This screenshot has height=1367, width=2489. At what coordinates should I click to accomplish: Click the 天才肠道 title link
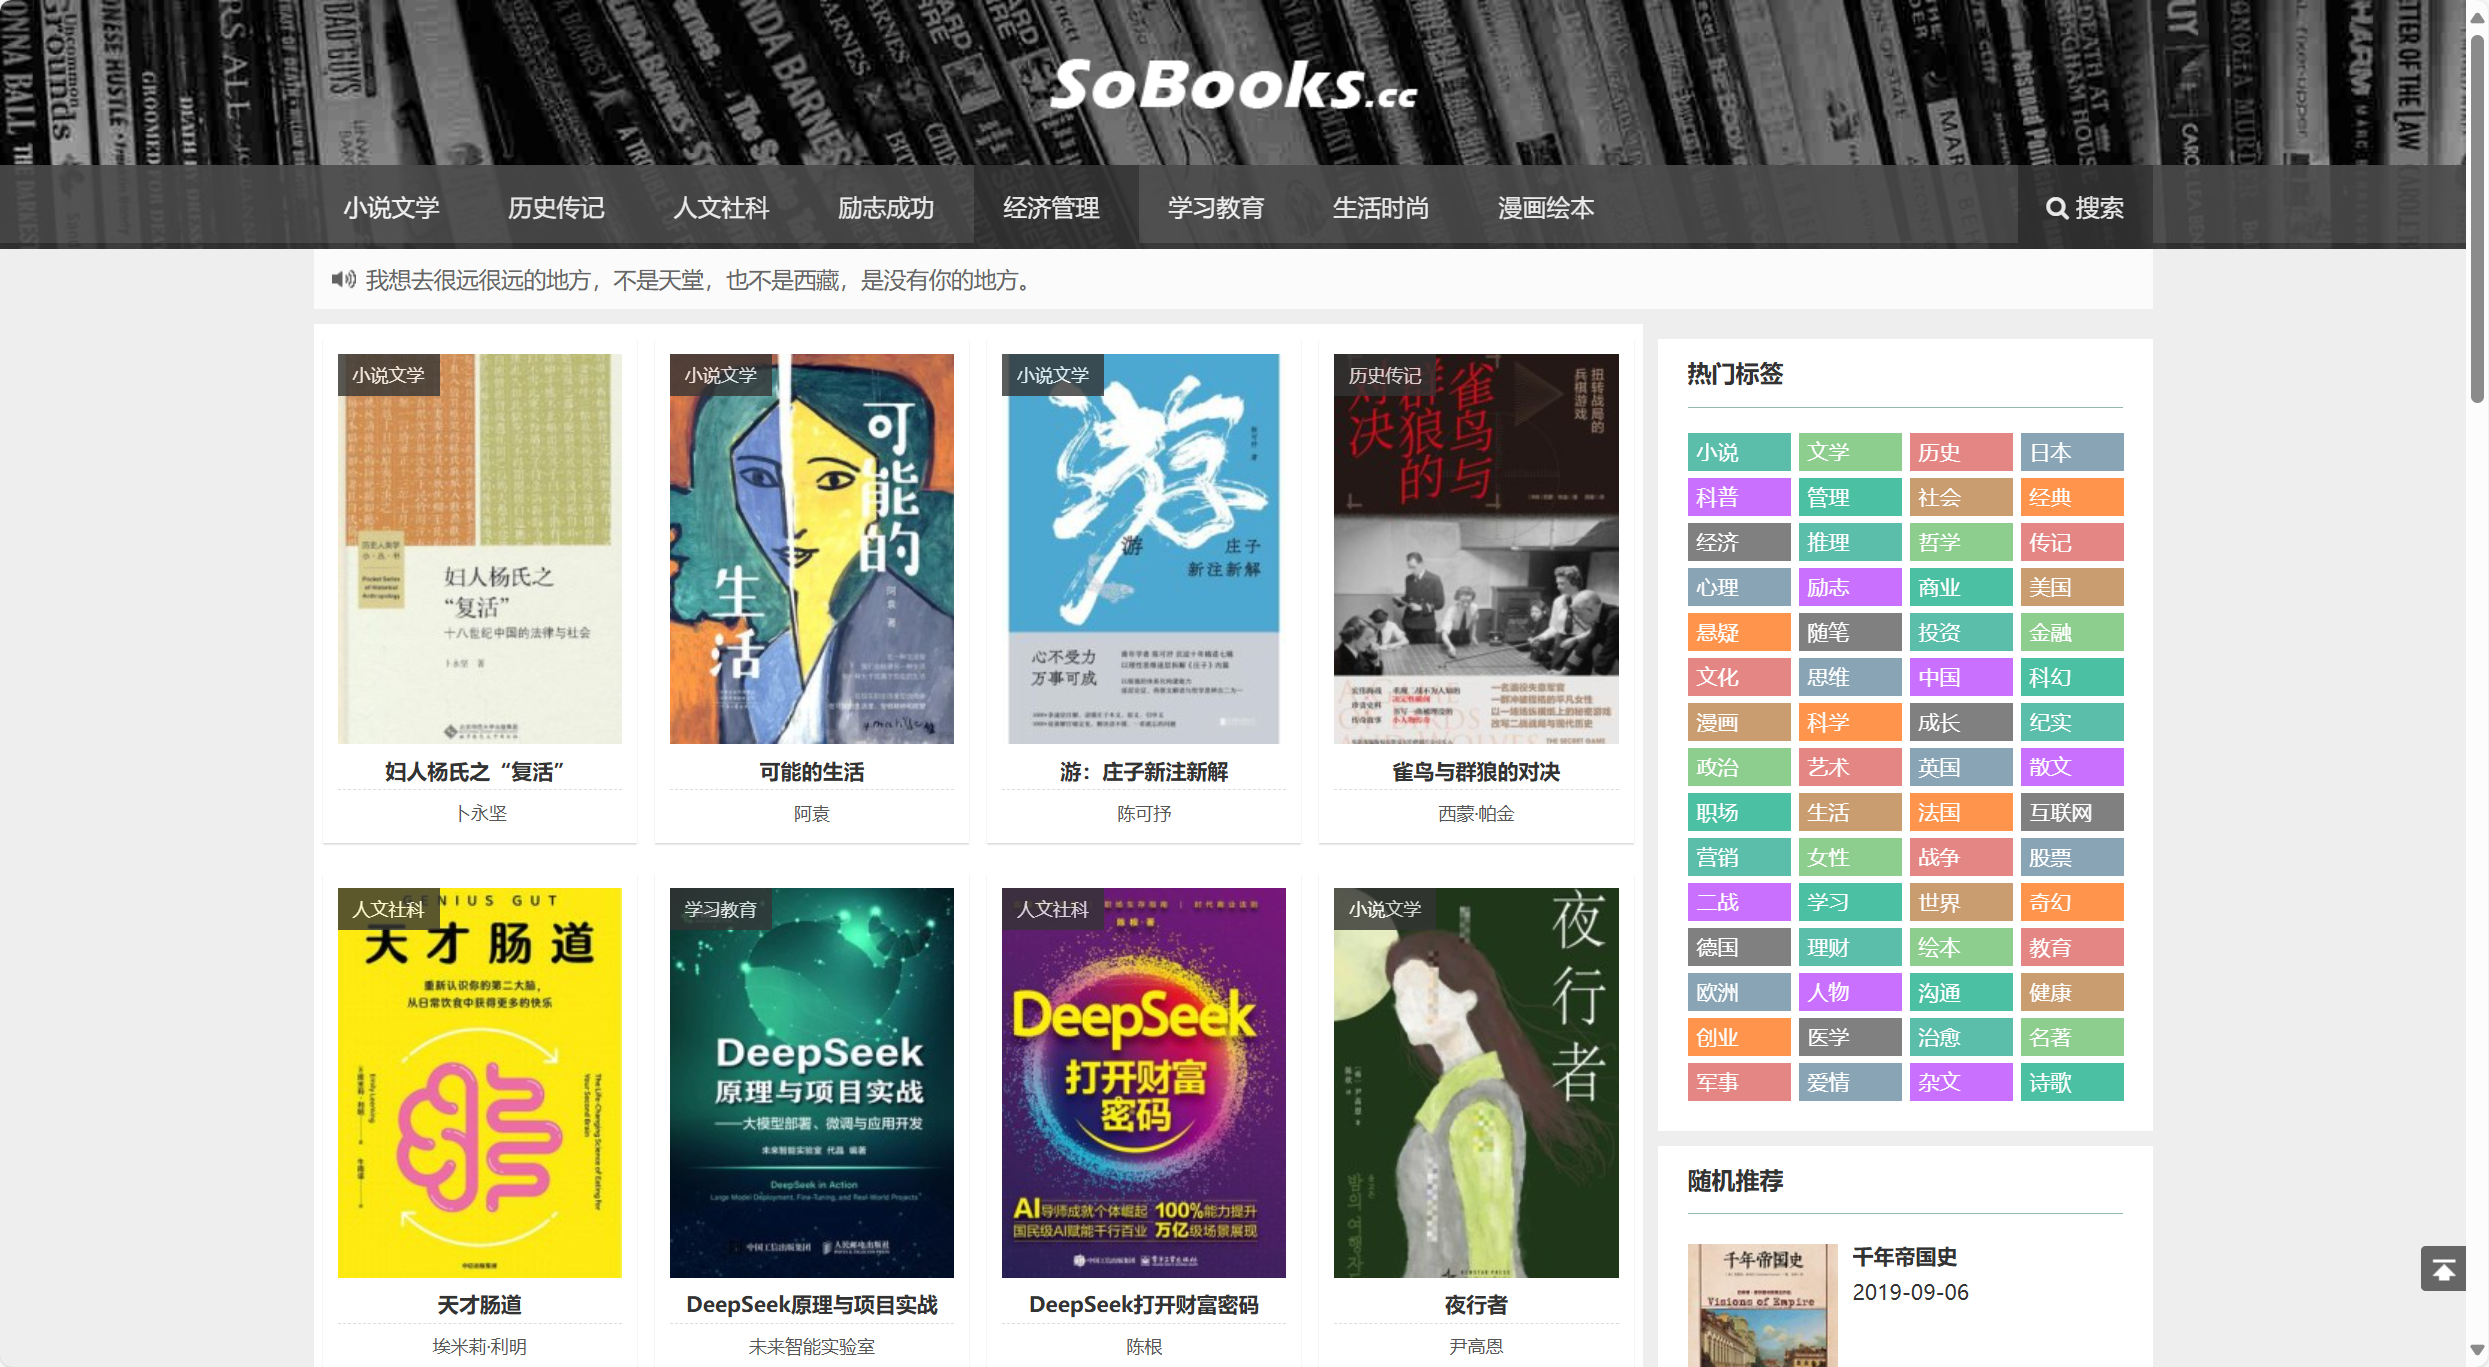tap(480, 1305)
